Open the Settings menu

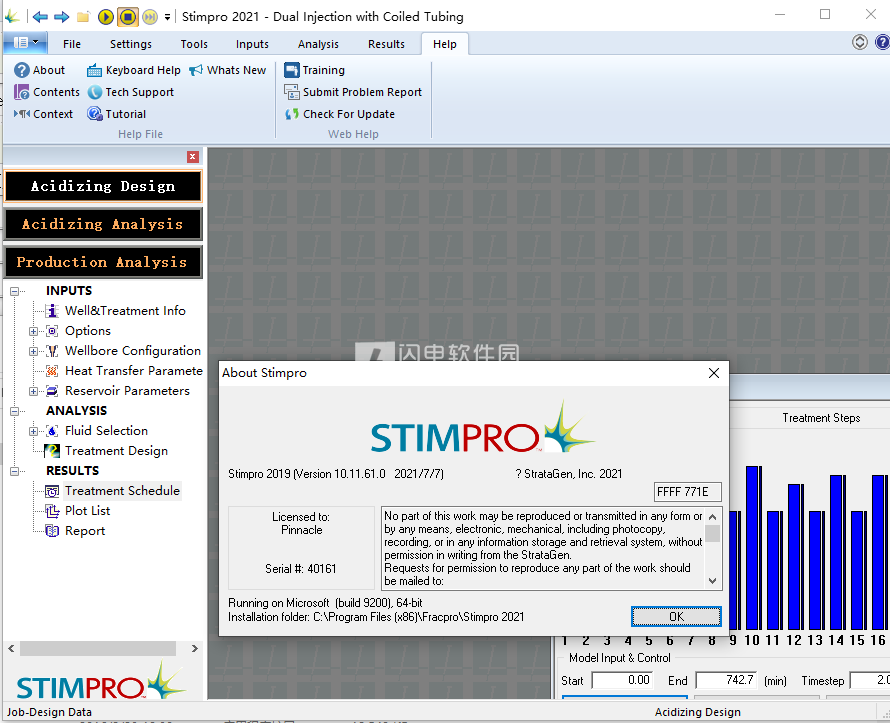[x=131, y=44]
